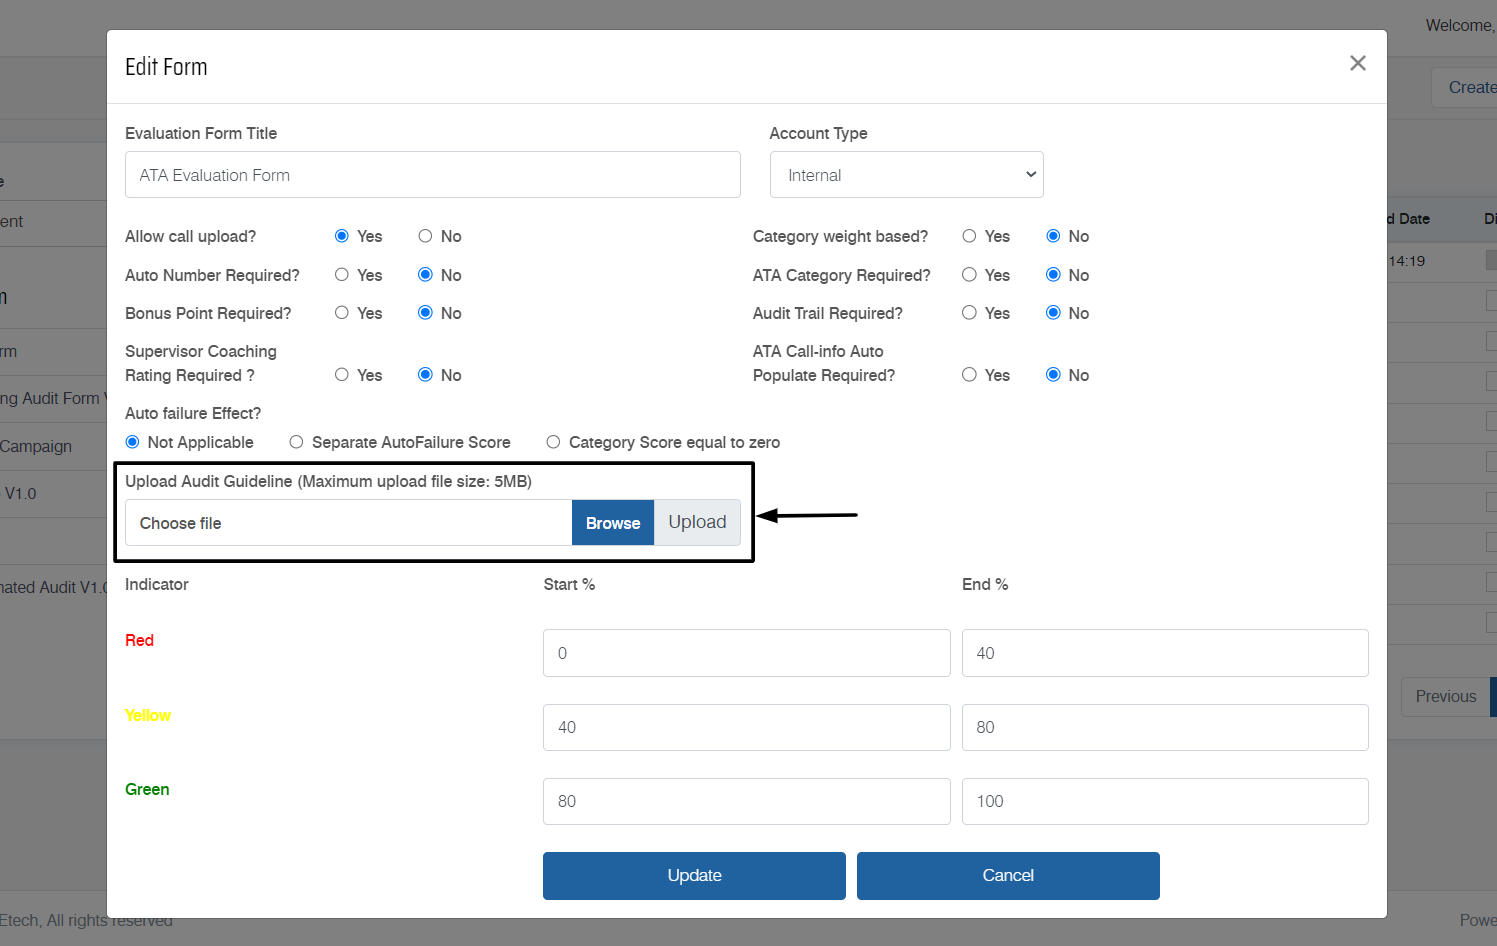Click the Update button

point(694,875)
